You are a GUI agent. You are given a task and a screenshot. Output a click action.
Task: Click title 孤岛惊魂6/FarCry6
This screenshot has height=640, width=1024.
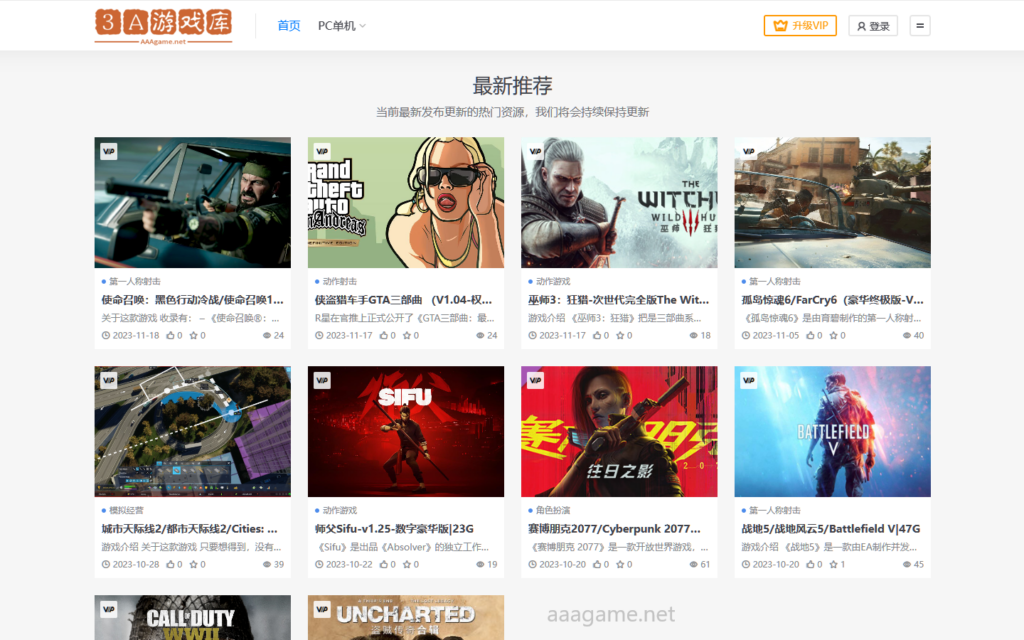point(833,300)
